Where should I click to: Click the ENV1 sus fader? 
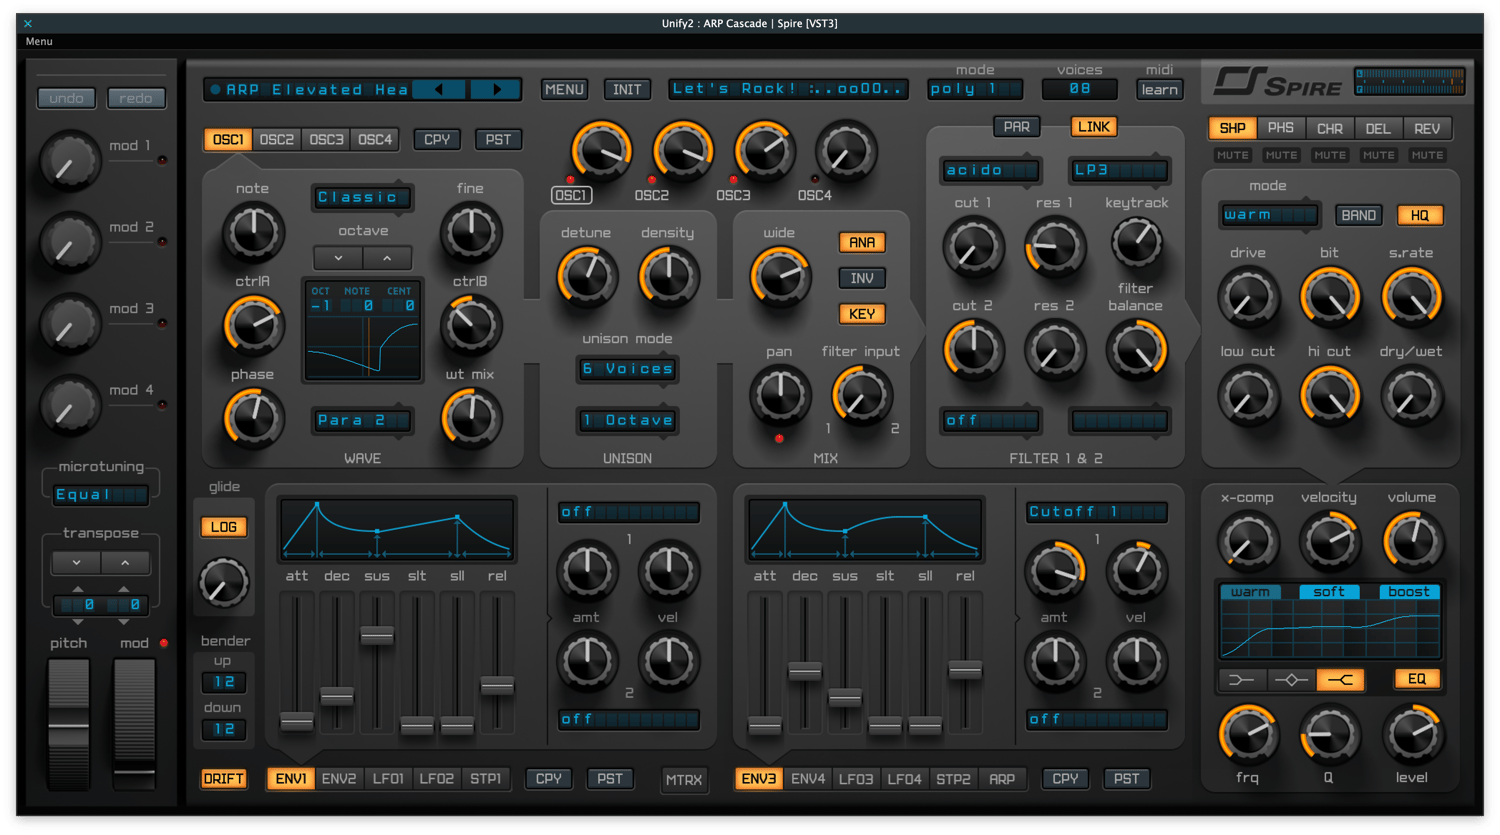[x=377, y=635]
